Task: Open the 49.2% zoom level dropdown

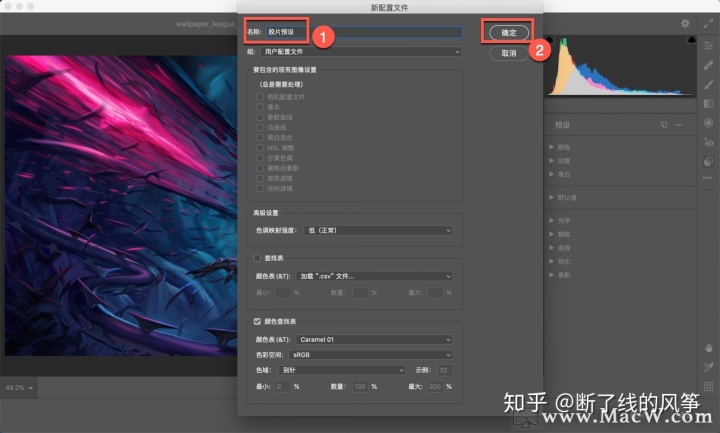Action: 19,388
